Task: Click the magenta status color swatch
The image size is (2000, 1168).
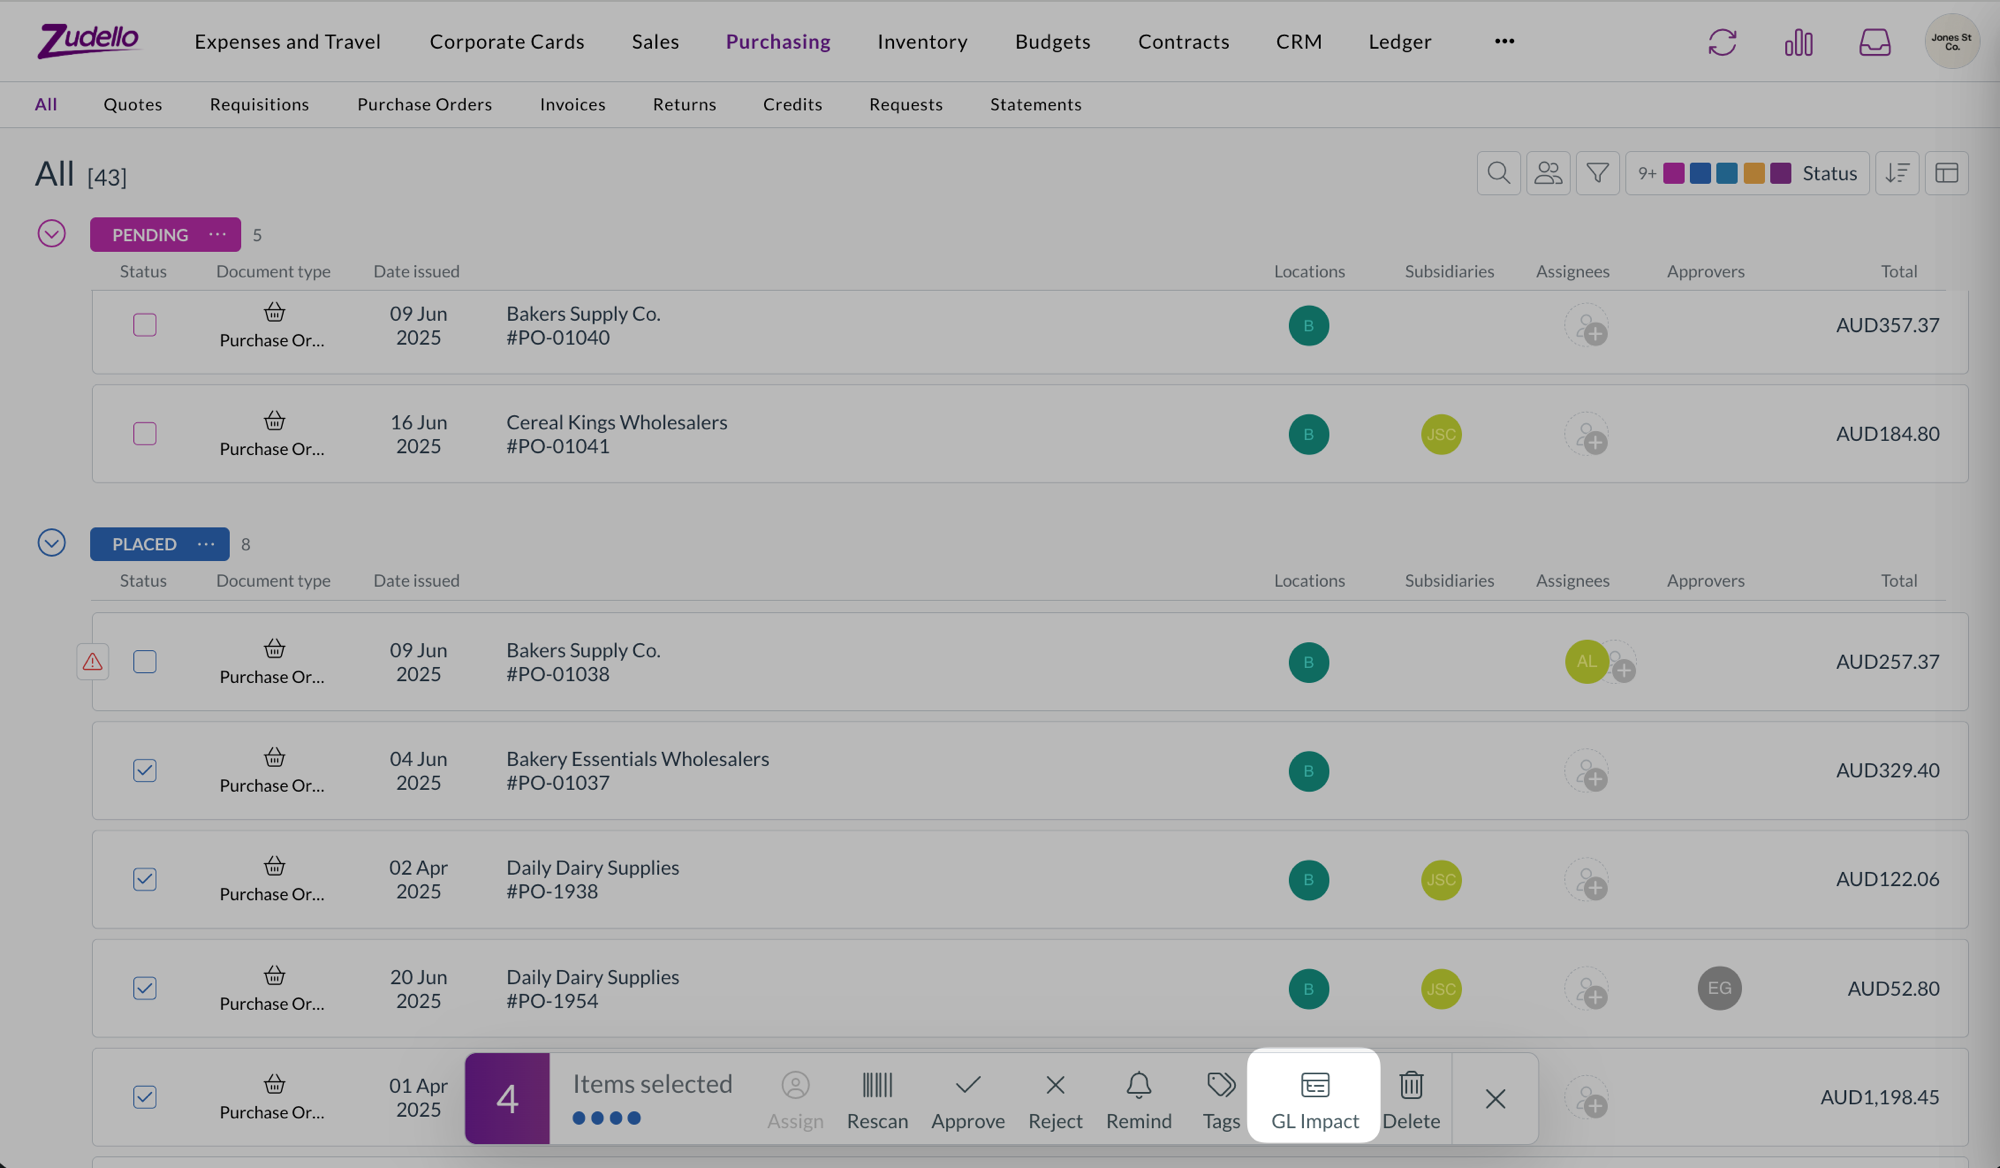Action: tap(1673, 173)
